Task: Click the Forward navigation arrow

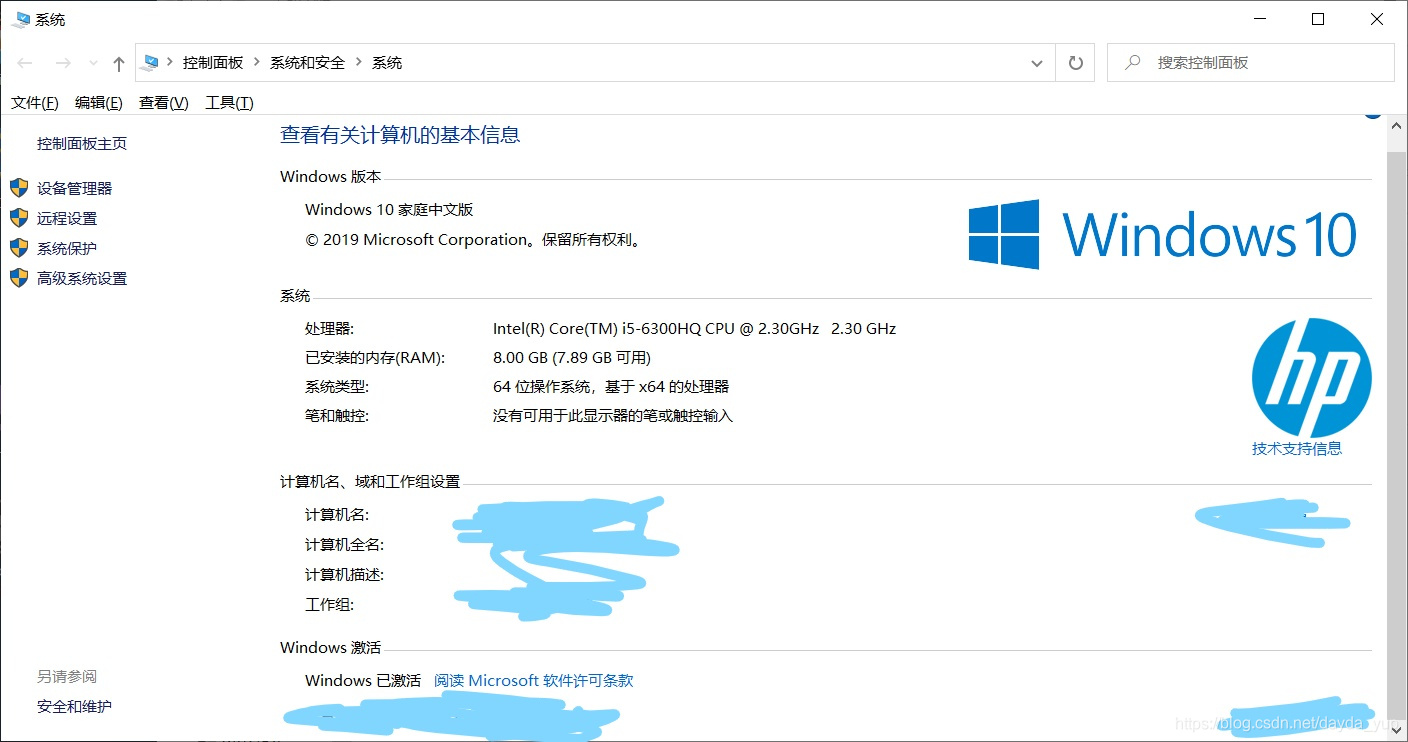Action: (62, 63)
